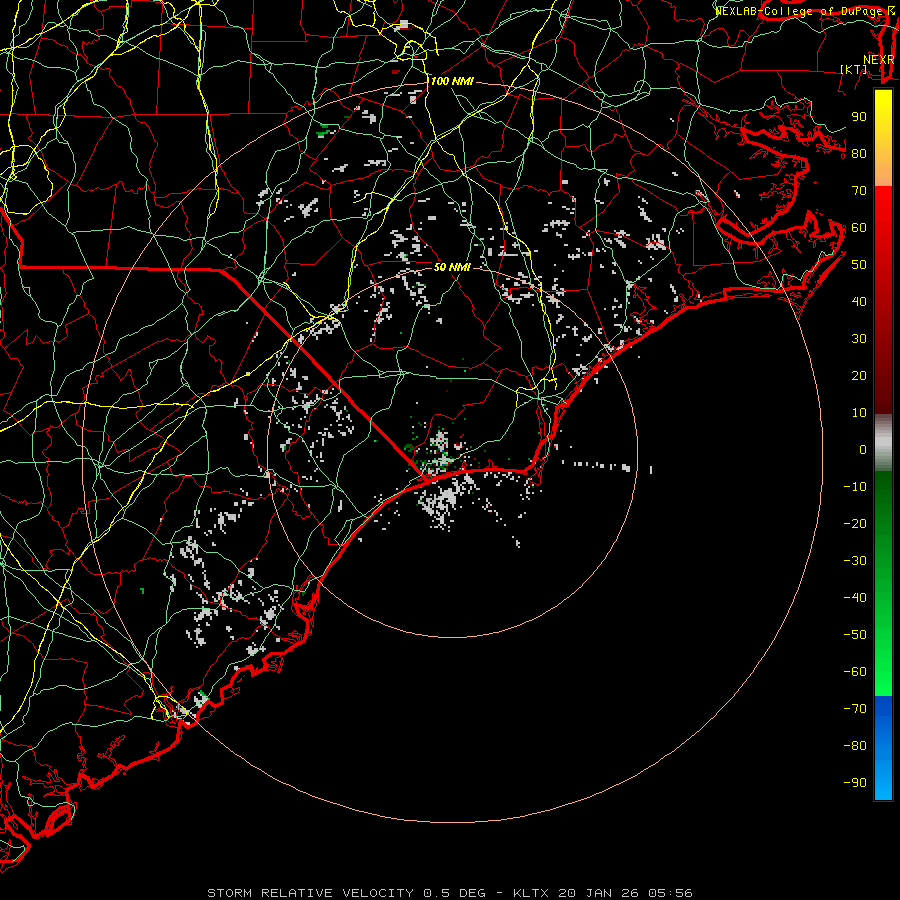The image size is (900, 900).
Task: Click the 90 value on the velocity scale
Action: pos(859,117)
